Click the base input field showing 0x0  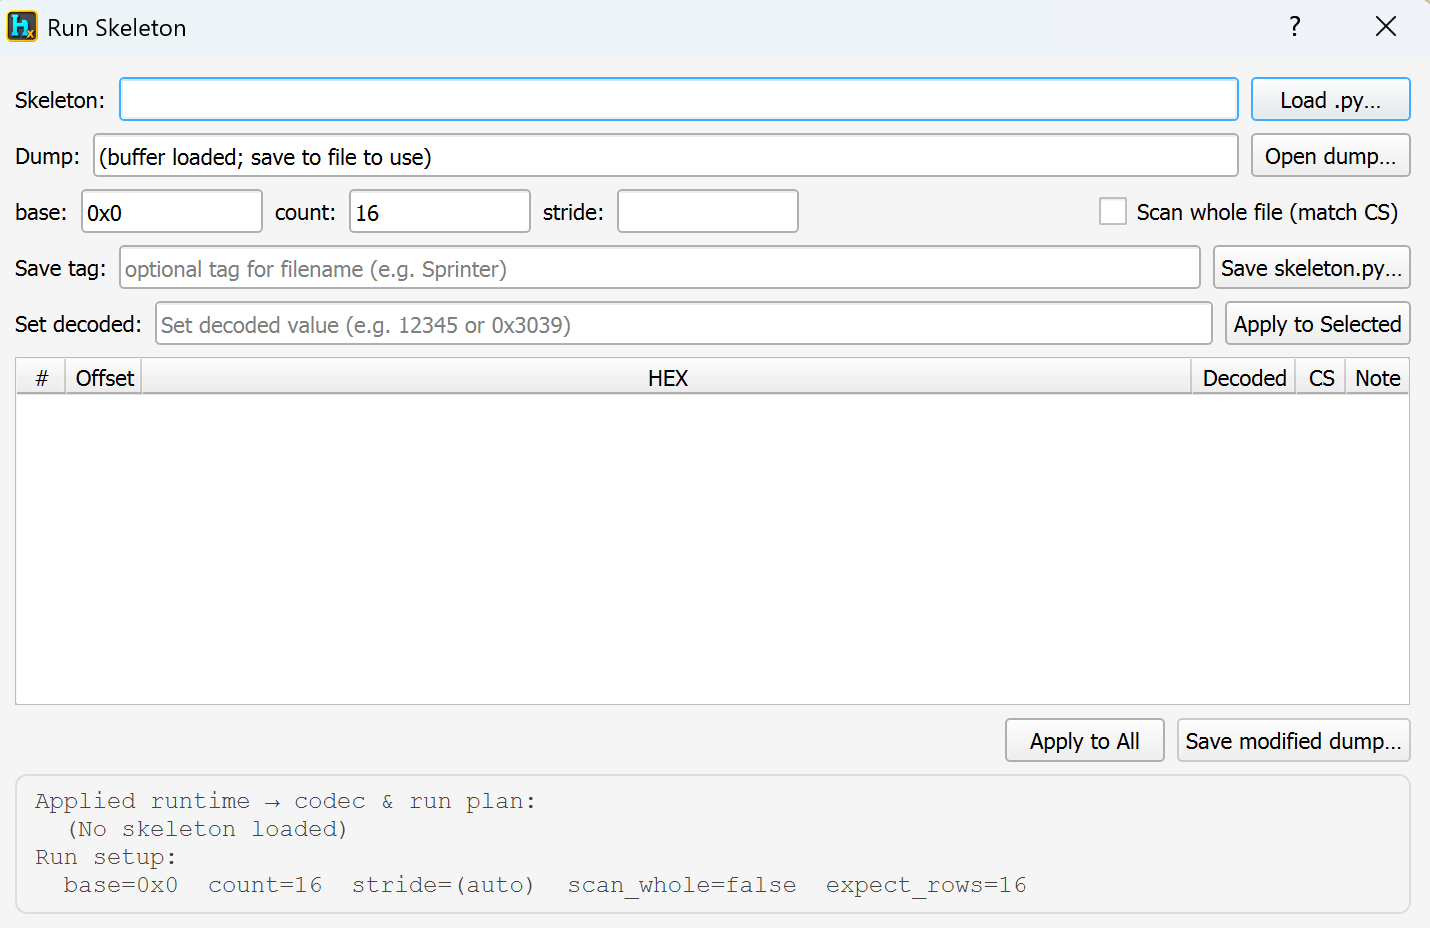[x=172, y=211]
